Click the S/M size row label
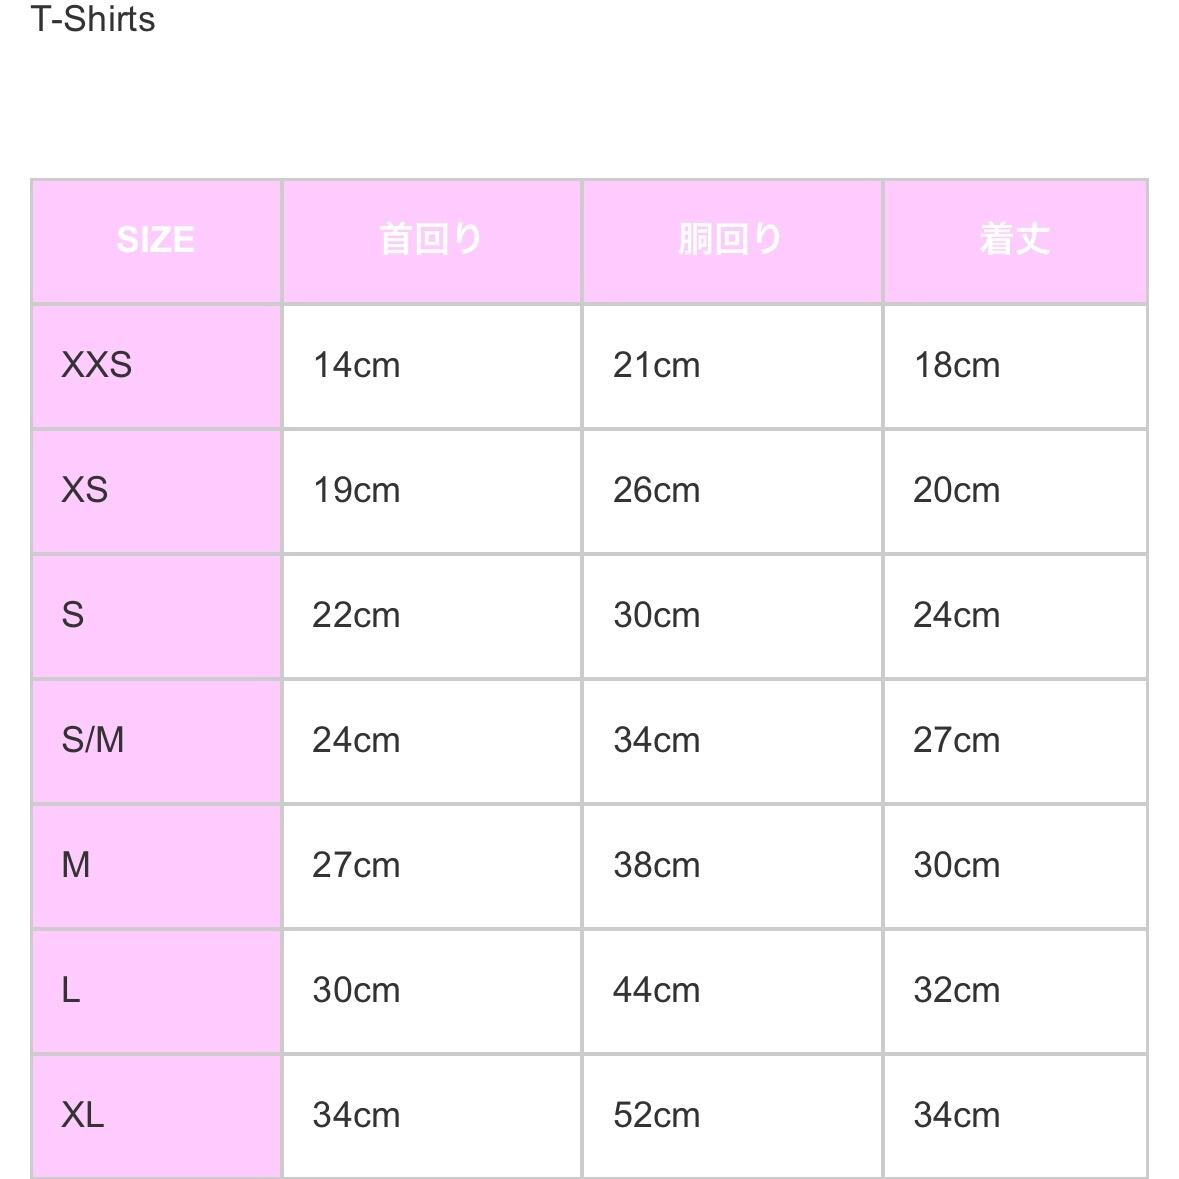The height and width of the screenshot is (1179, 1179). click(x=93, y=740)
